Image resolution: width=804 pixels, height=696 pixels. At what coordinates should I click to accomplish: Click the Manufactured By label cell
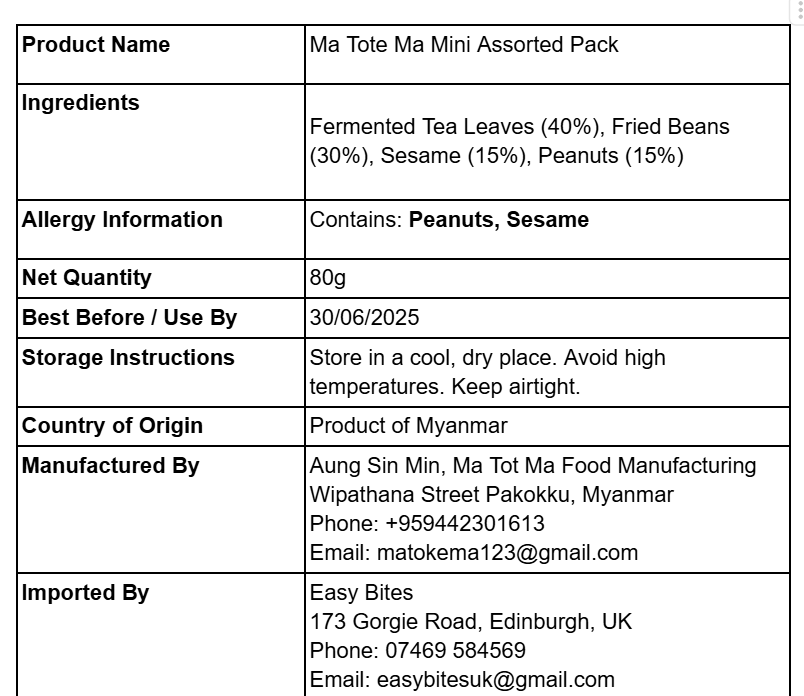[x=161, y=509]
